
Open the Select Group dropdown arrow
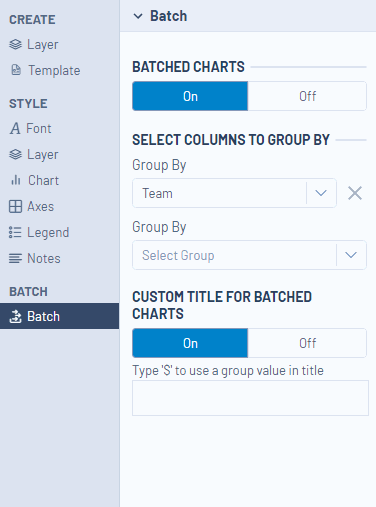pos(351,255)
